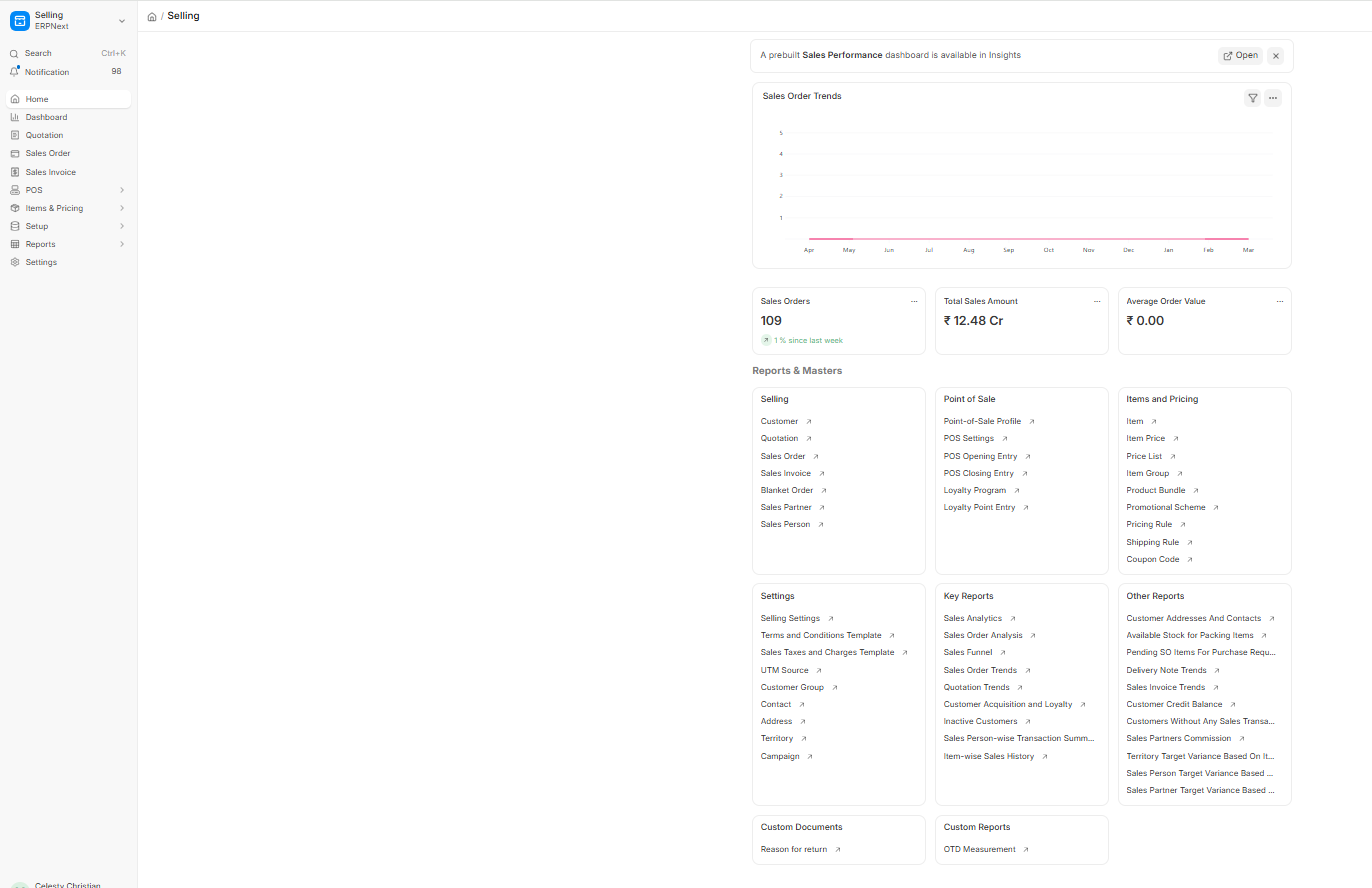Click the Search field in the sidebar
The image size is (1372, 888).
coord(68,54)
